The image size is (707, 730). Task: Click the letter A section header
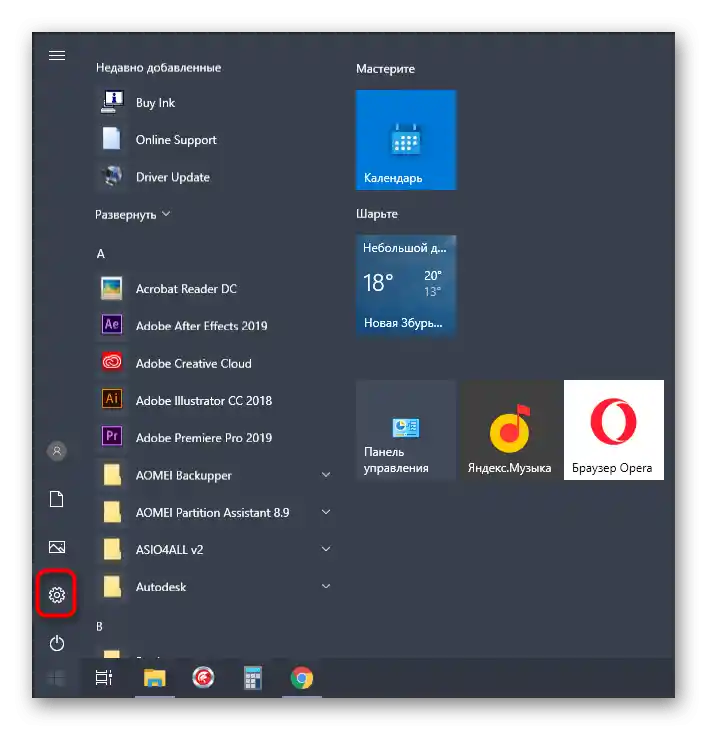[101, 254]
